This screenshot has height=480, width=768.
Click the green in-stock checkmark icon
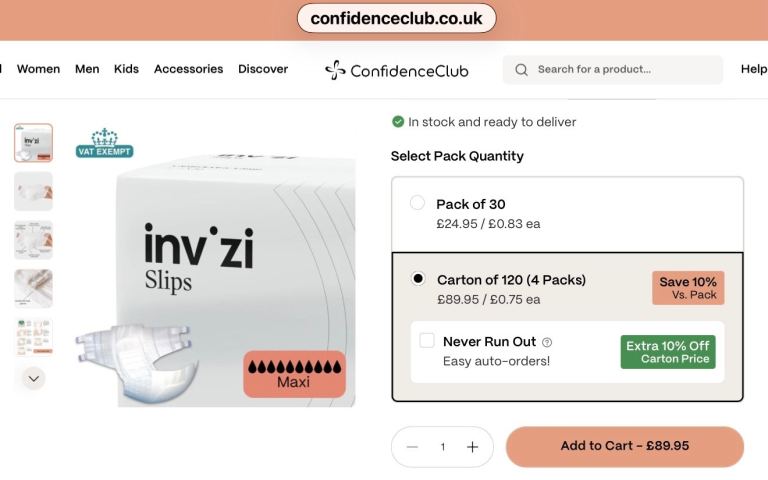[x=398, y=121]
